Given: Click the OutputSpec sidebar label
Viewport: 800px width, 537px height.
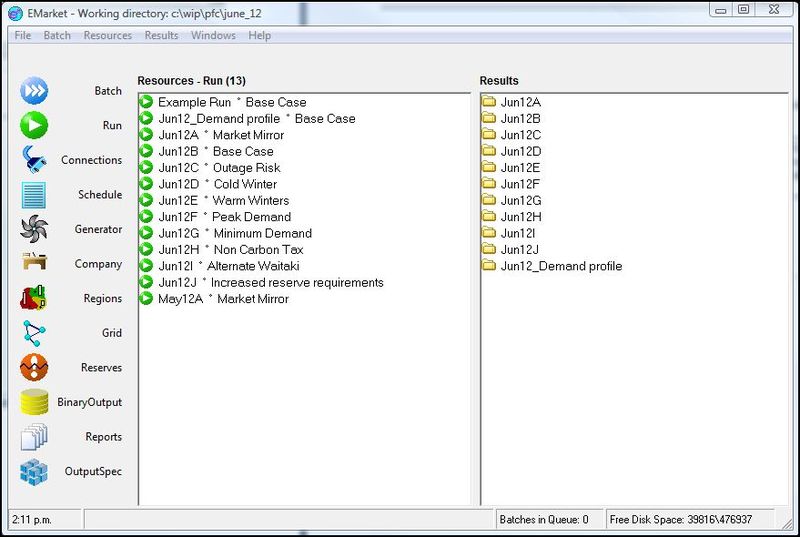Looking at the screenshot, I should click(93, 471).
